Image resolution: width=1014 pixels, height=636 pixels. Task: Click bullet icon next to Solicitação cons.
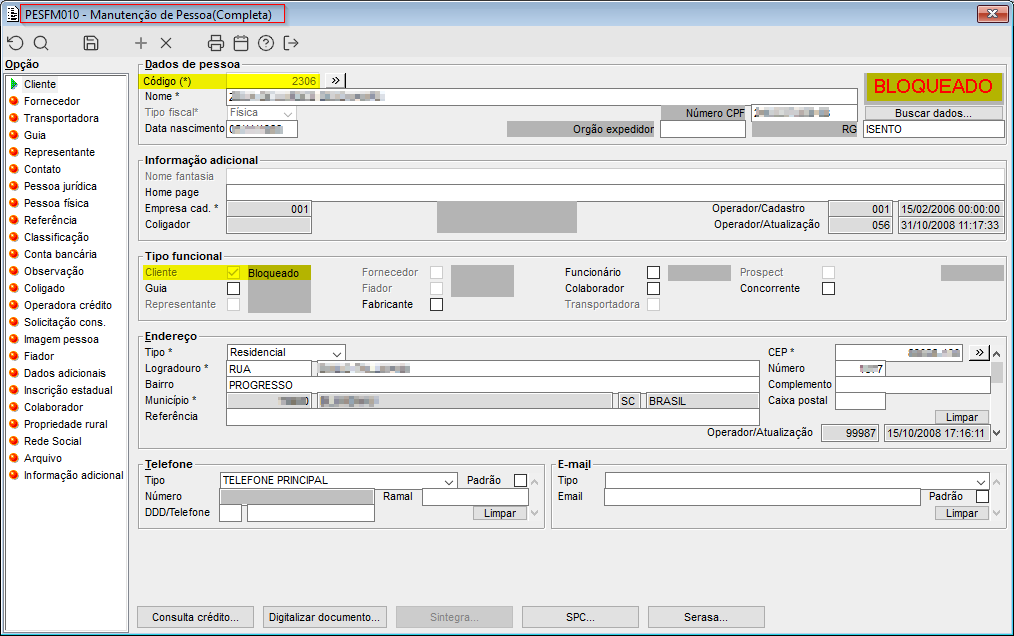coord(14,322)
